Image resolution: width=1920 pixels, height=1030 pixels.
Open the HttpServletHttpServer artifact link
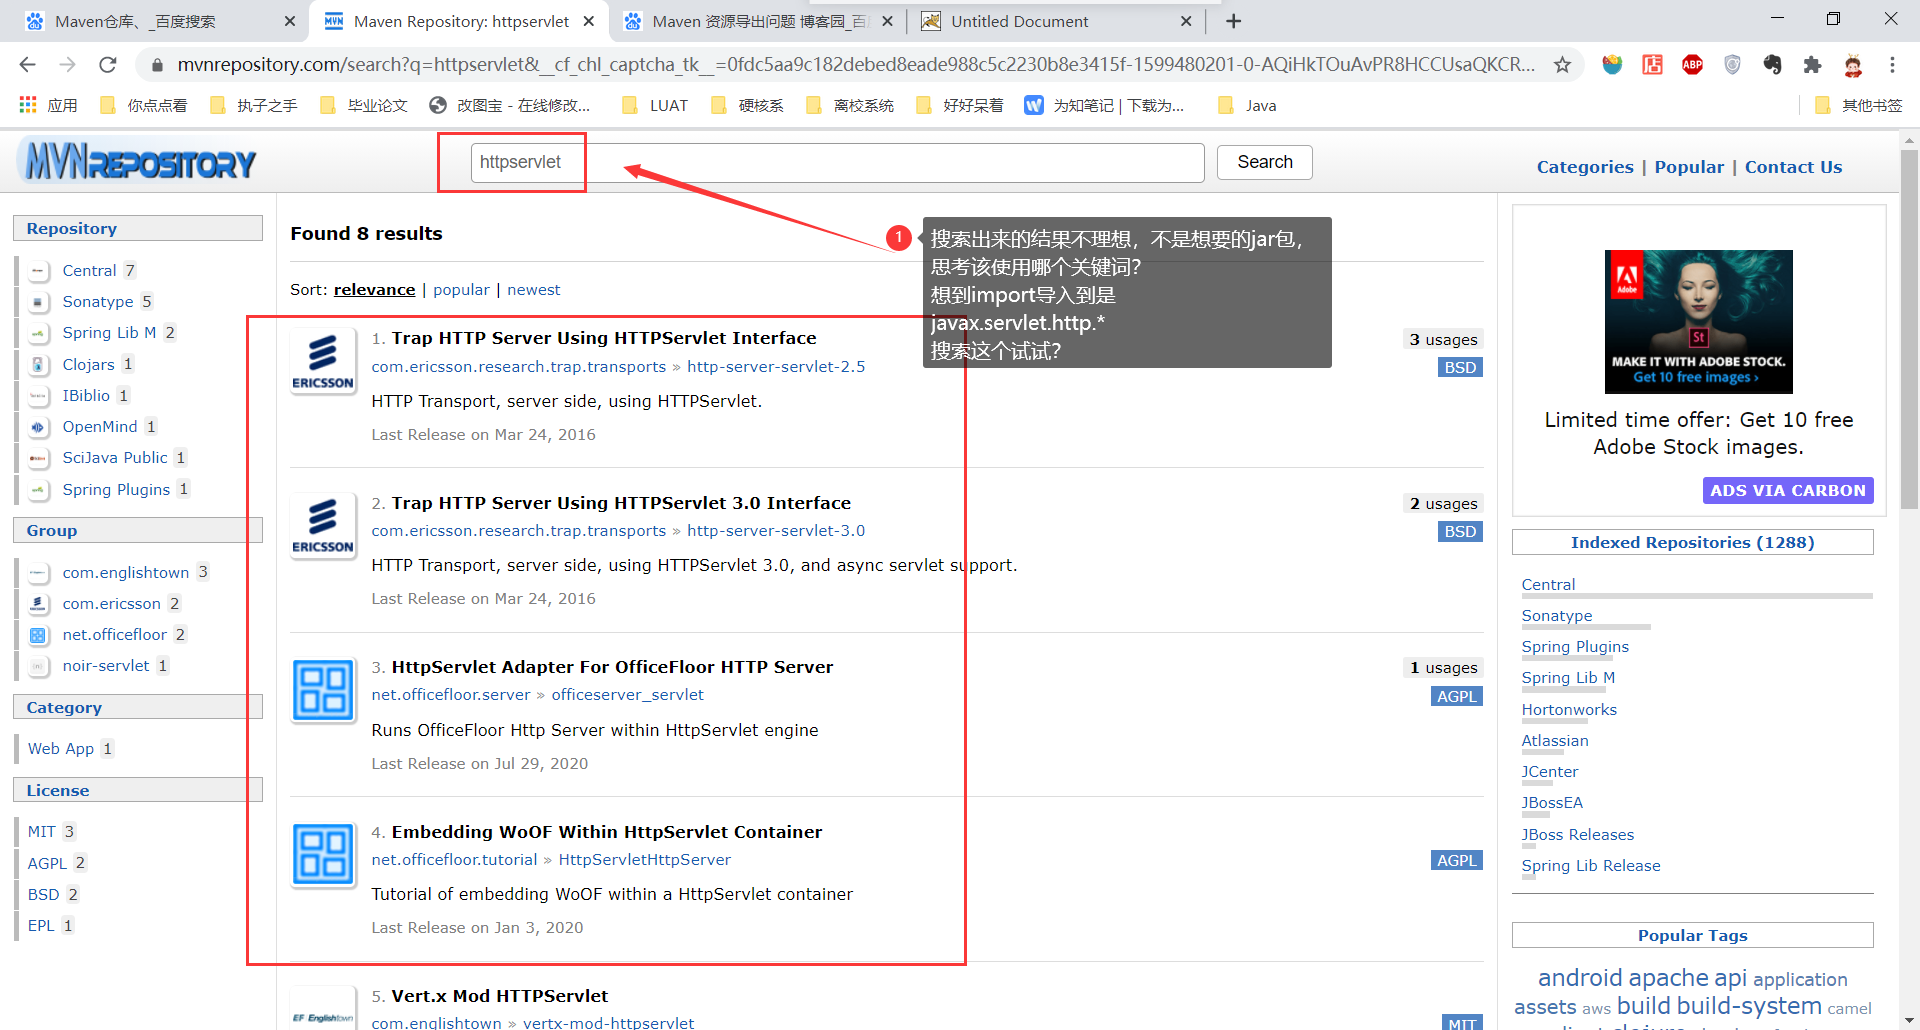[644, 860]
